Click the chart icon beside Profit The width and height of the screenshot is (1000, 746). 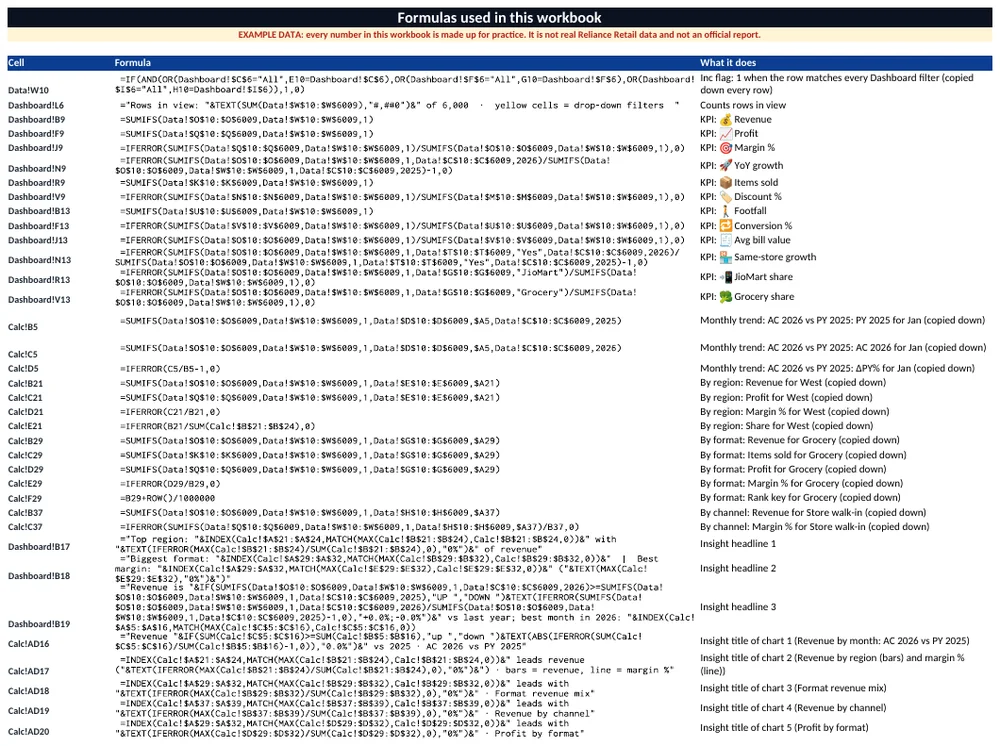(x=725, y=133)
